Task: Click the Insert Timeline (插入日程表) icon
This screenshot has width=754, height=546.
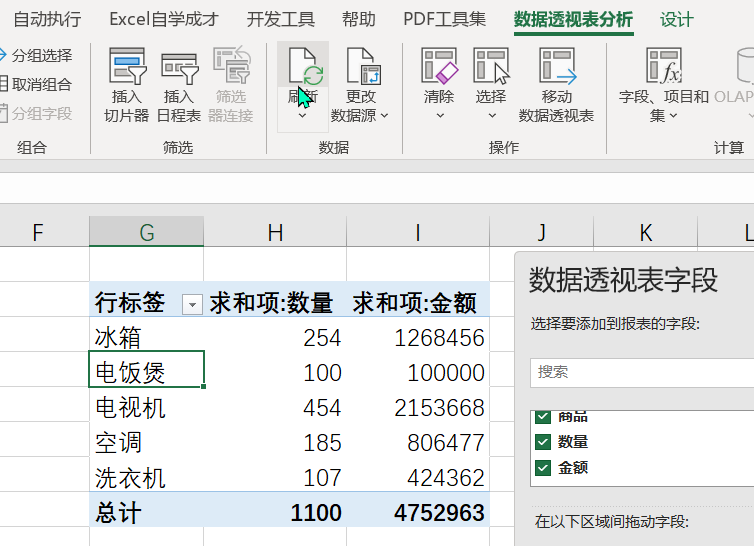Action: click(179, 68)
